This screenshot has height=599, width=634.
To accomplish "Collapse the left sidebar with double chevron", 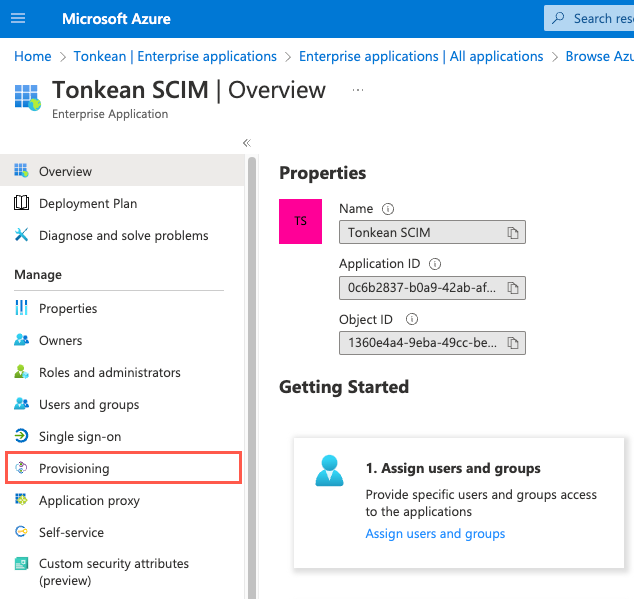I will click(x=247, y=143).
